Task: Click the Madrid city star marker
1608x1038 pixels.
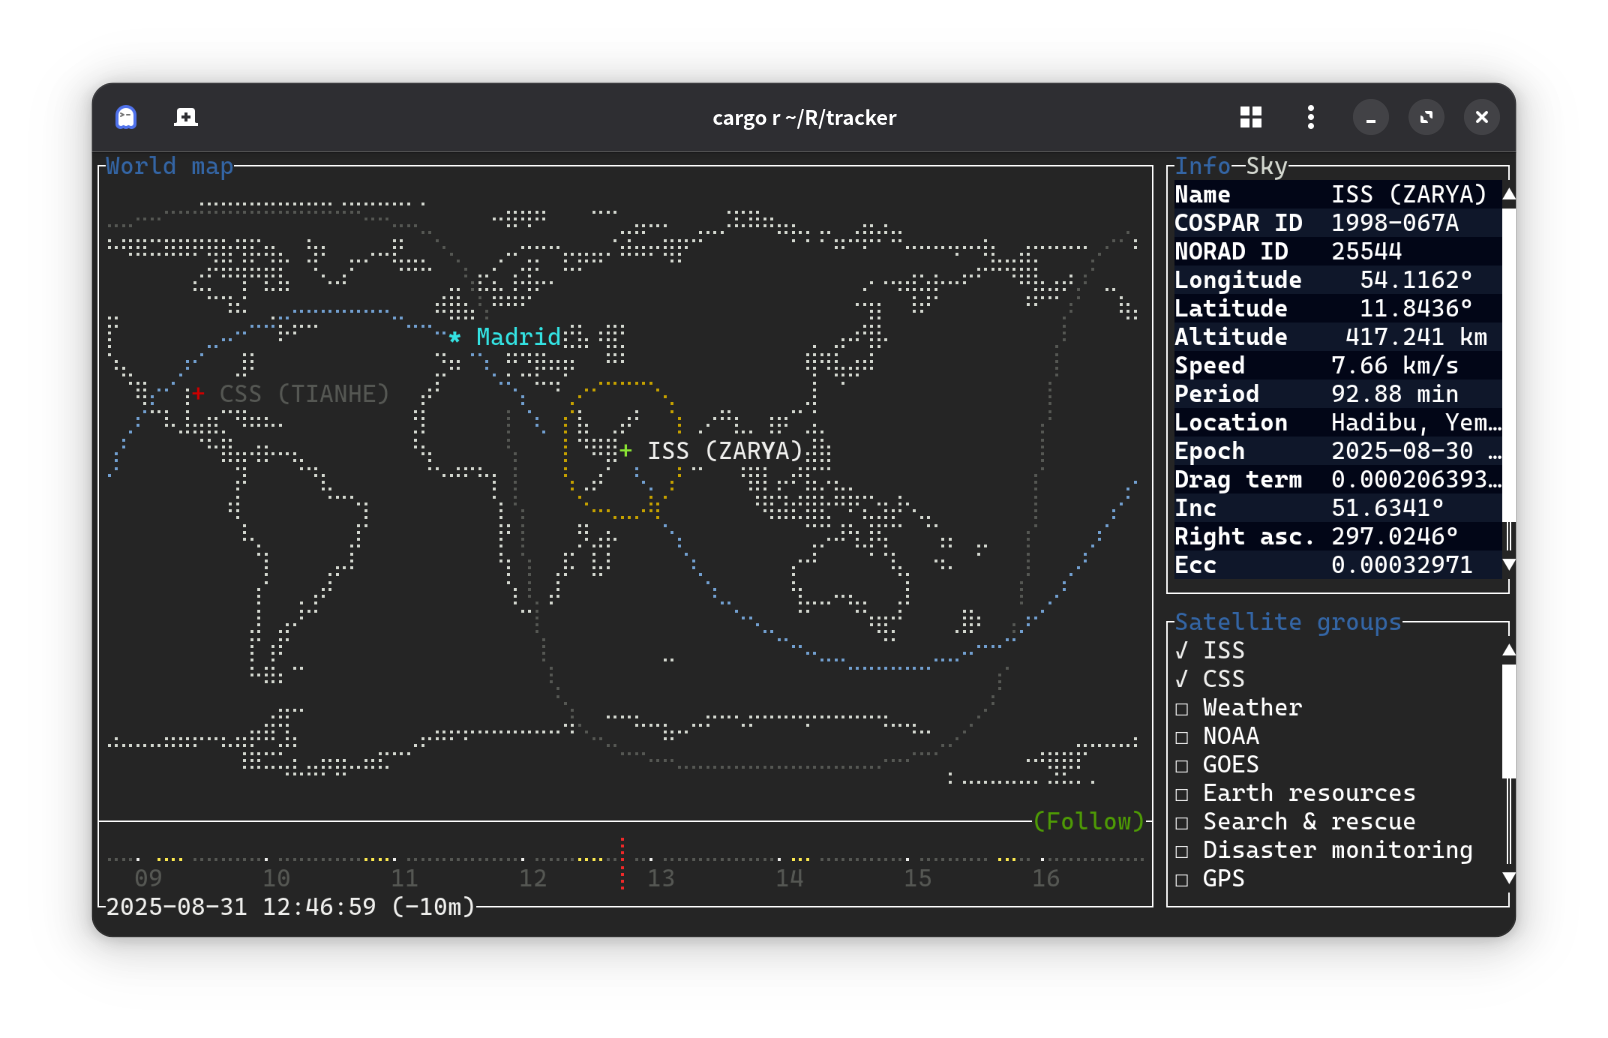Action: (x=456, y=338)
